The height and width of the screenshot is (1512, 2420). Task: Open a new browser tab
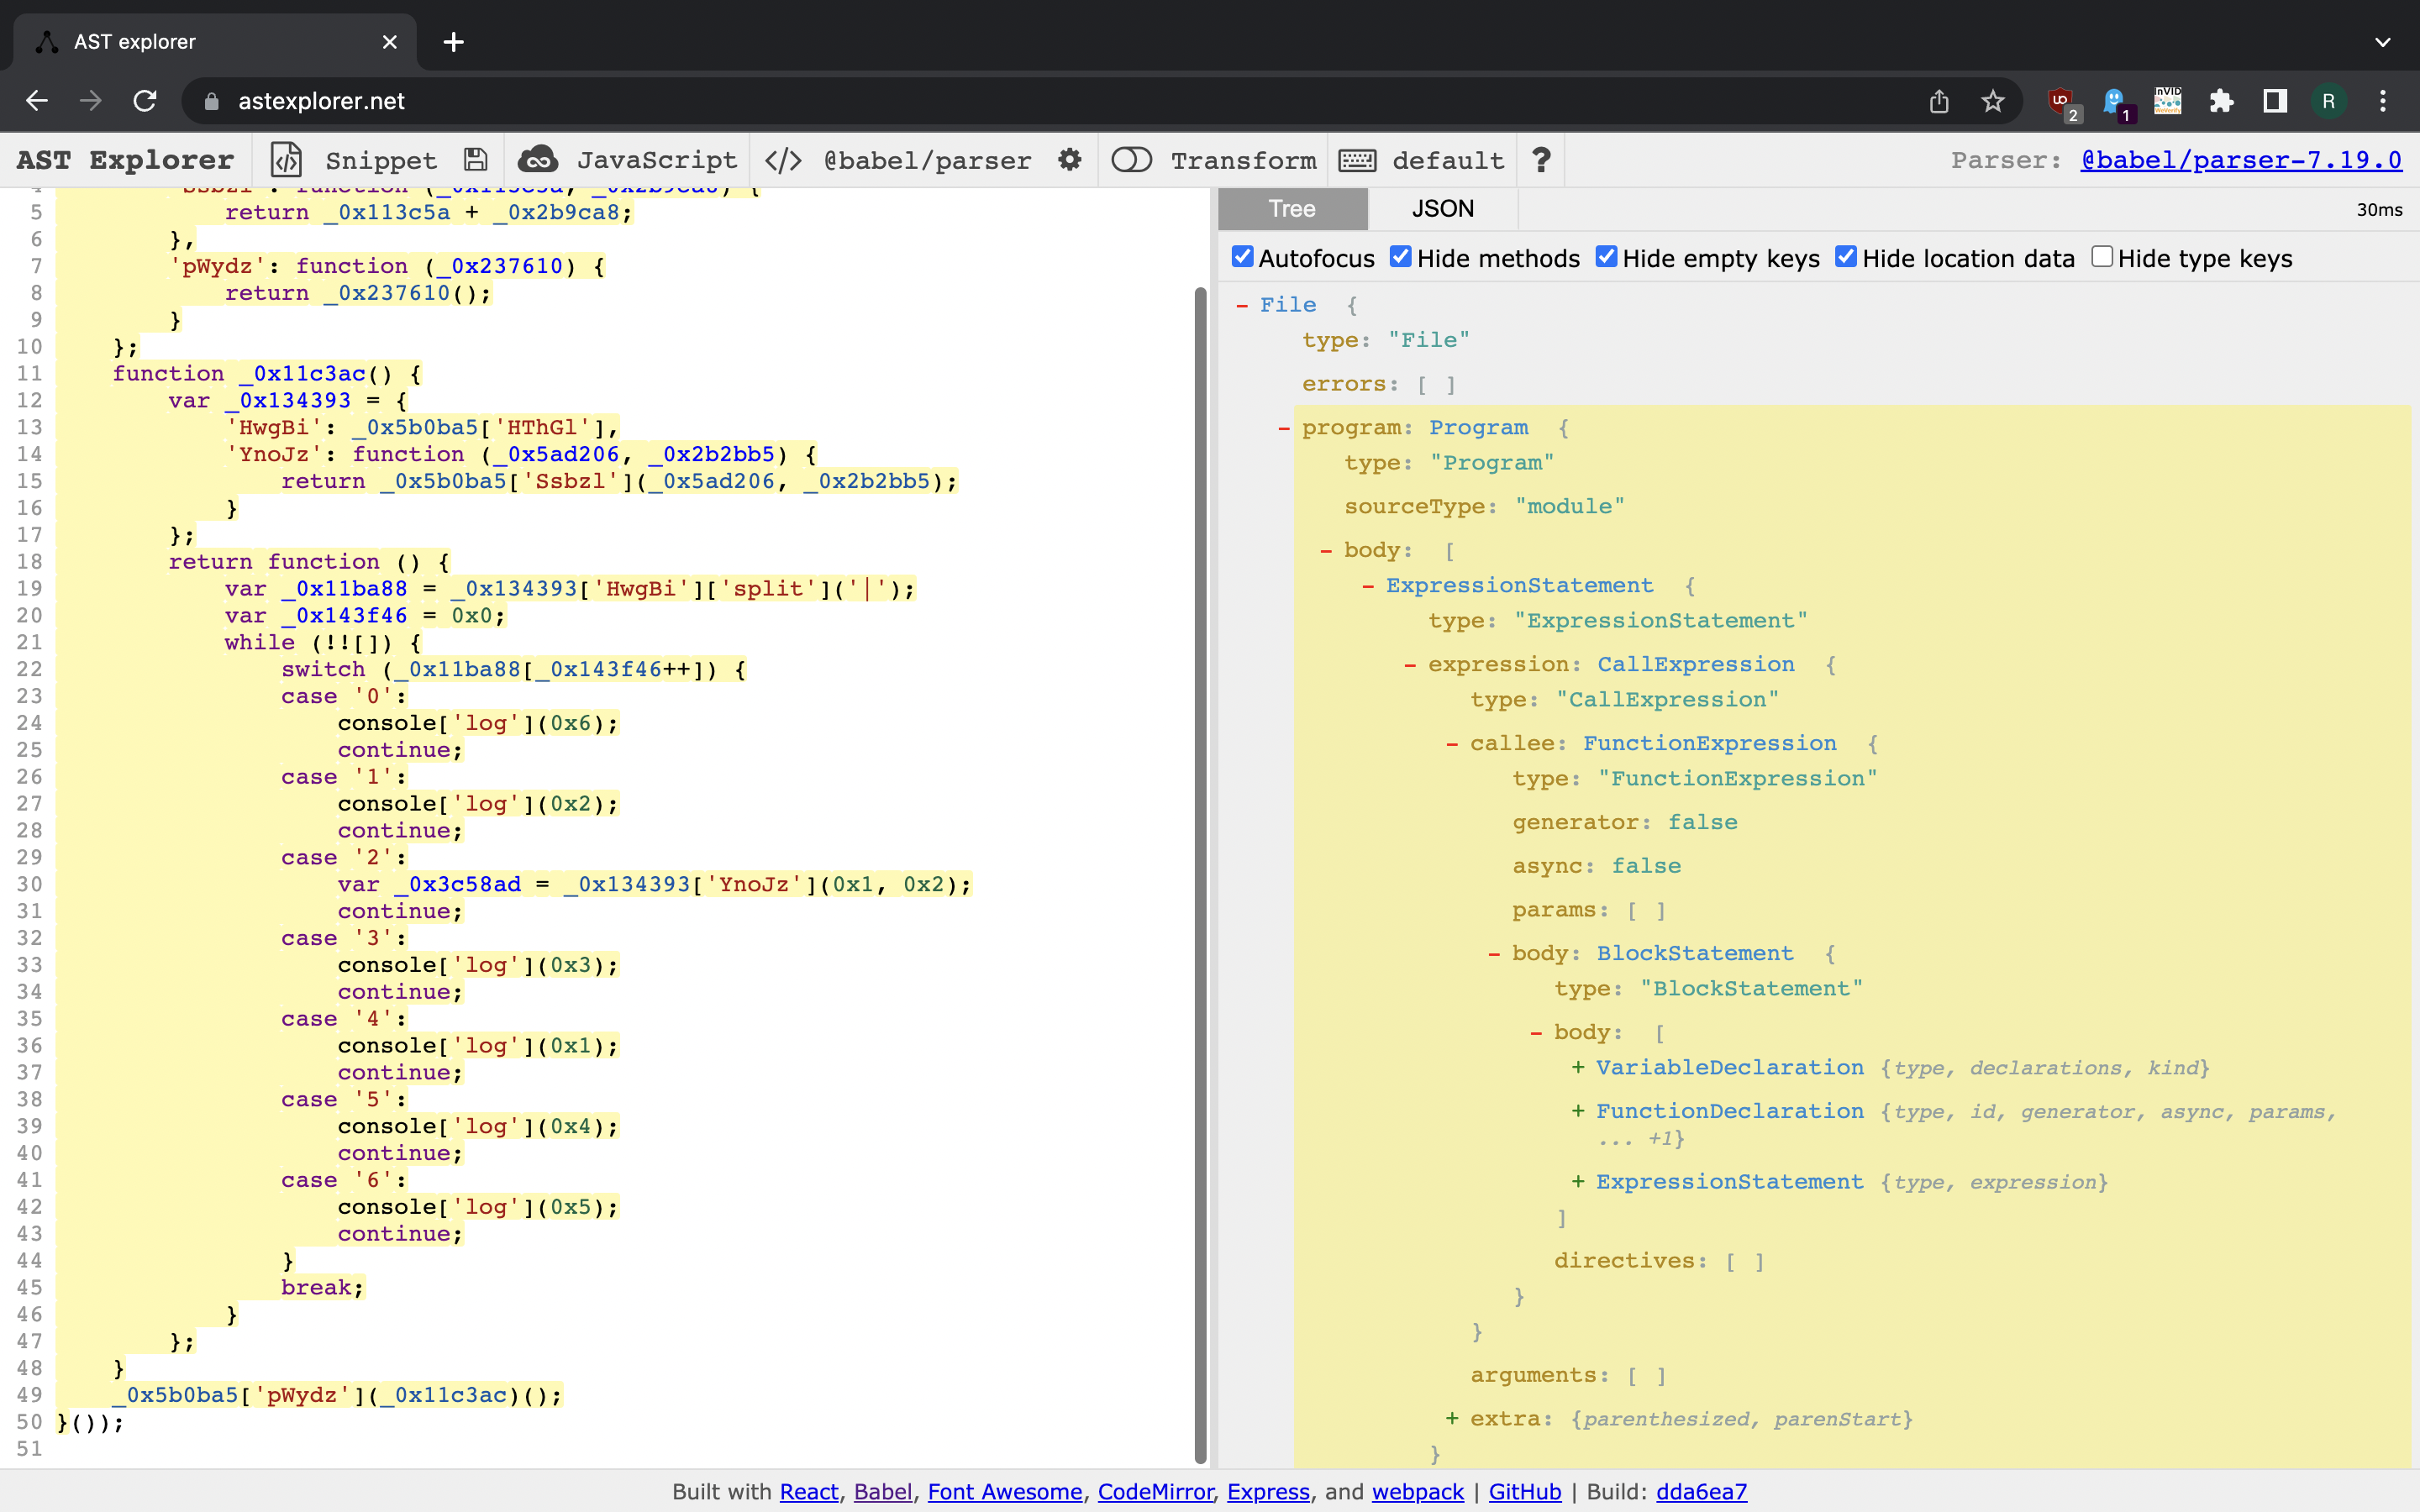point(454,42)
